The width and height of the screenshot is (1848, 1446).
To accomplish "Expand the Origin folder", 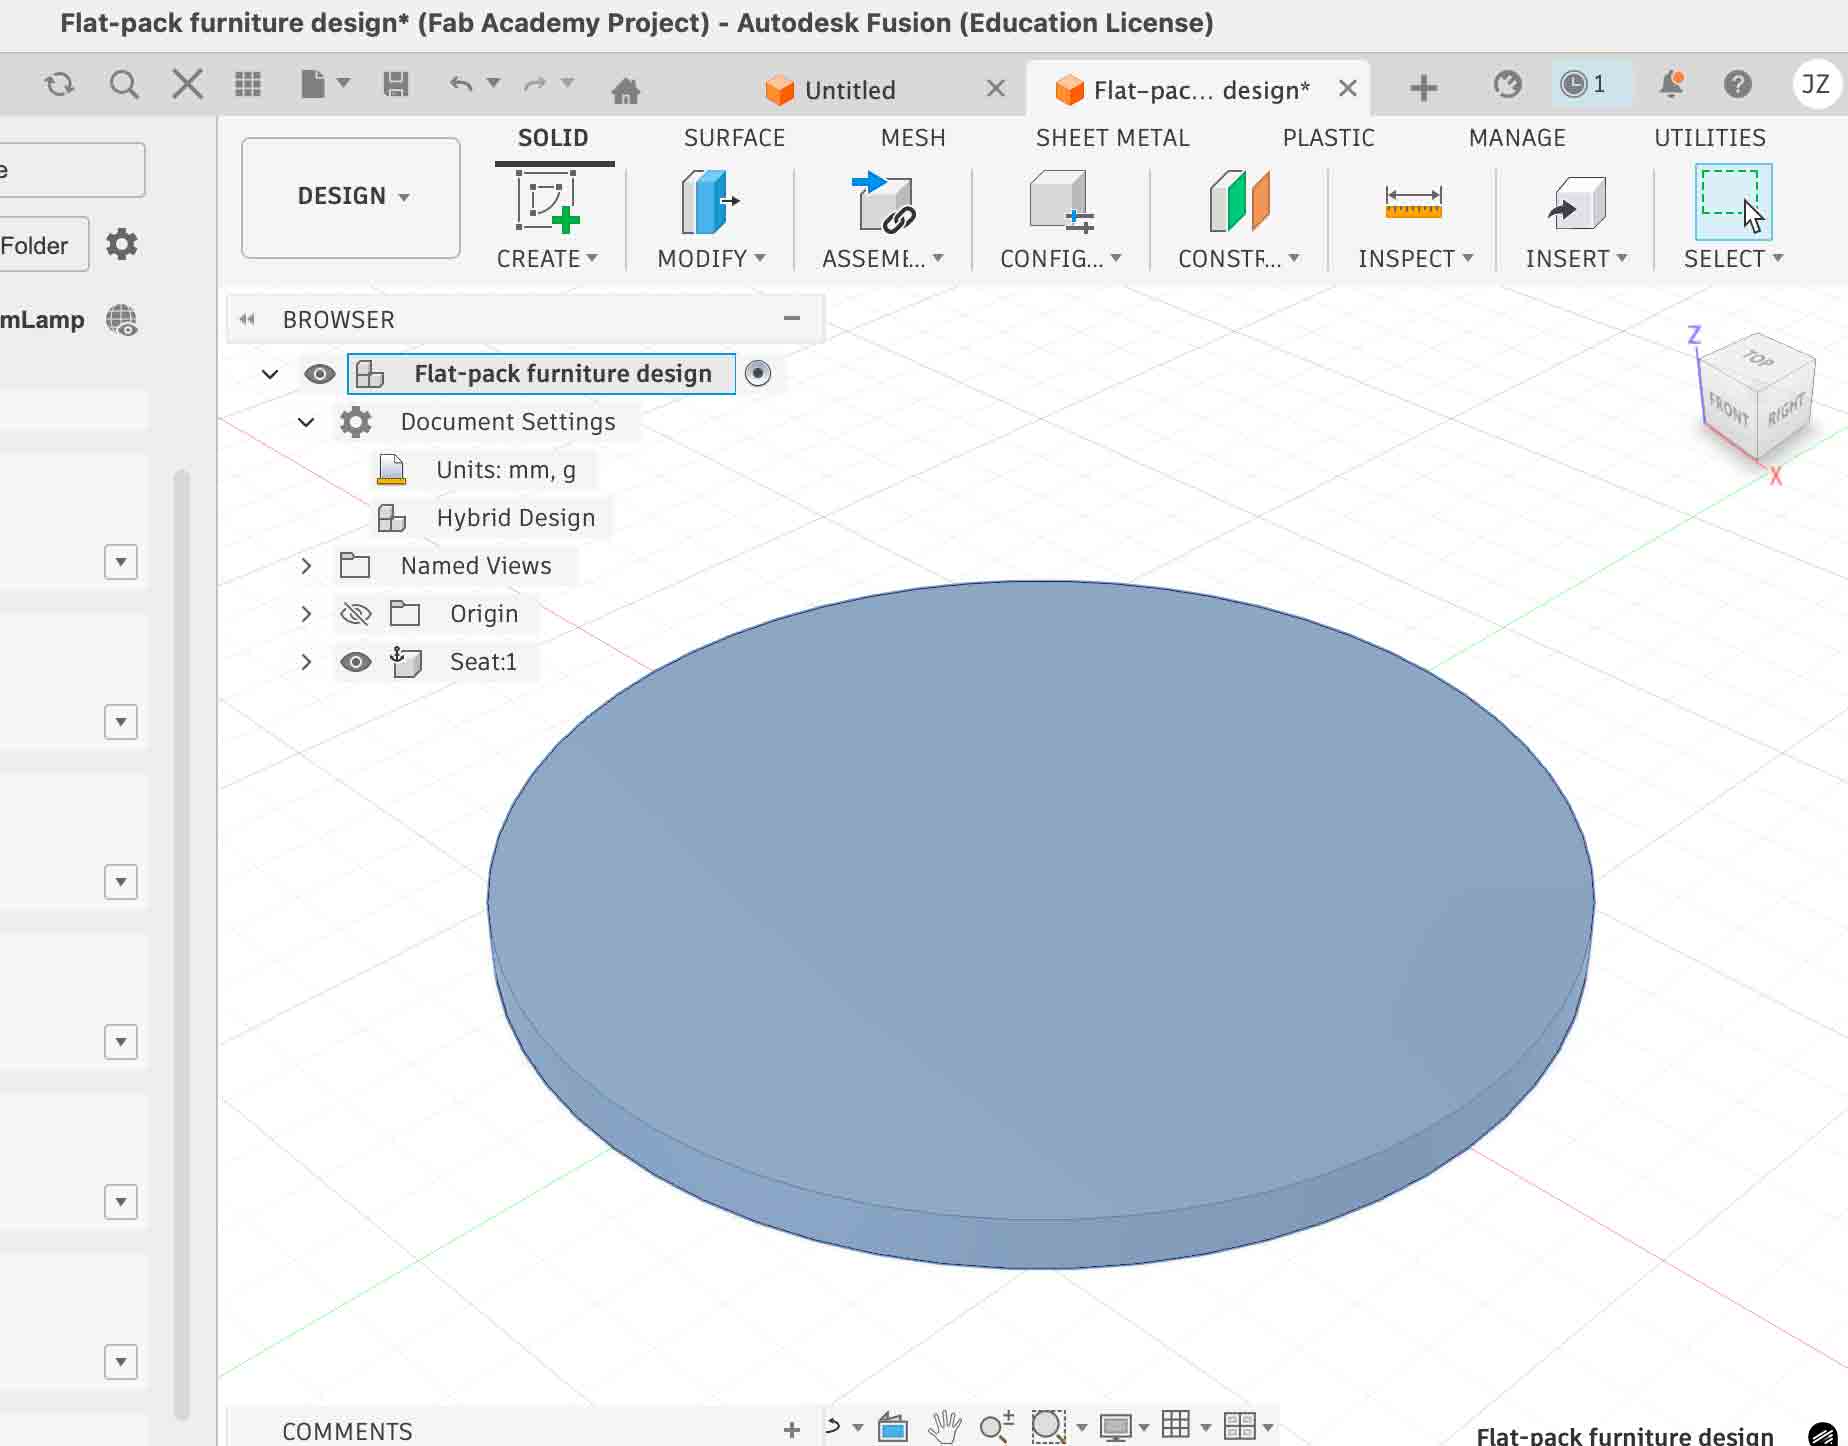I will coord(306,614).
